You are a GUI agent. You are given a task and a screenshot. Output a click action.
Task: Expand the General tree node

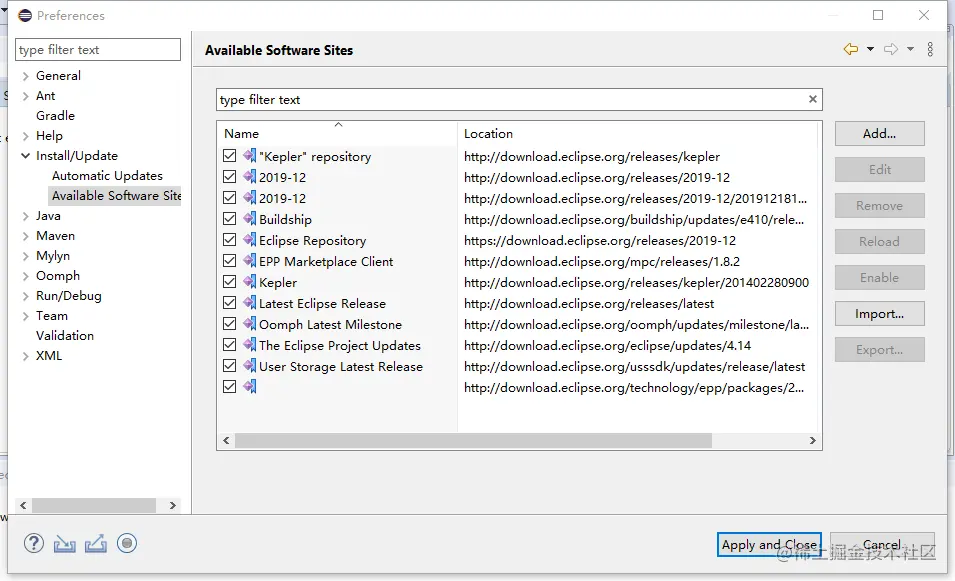tap(26, 76)
